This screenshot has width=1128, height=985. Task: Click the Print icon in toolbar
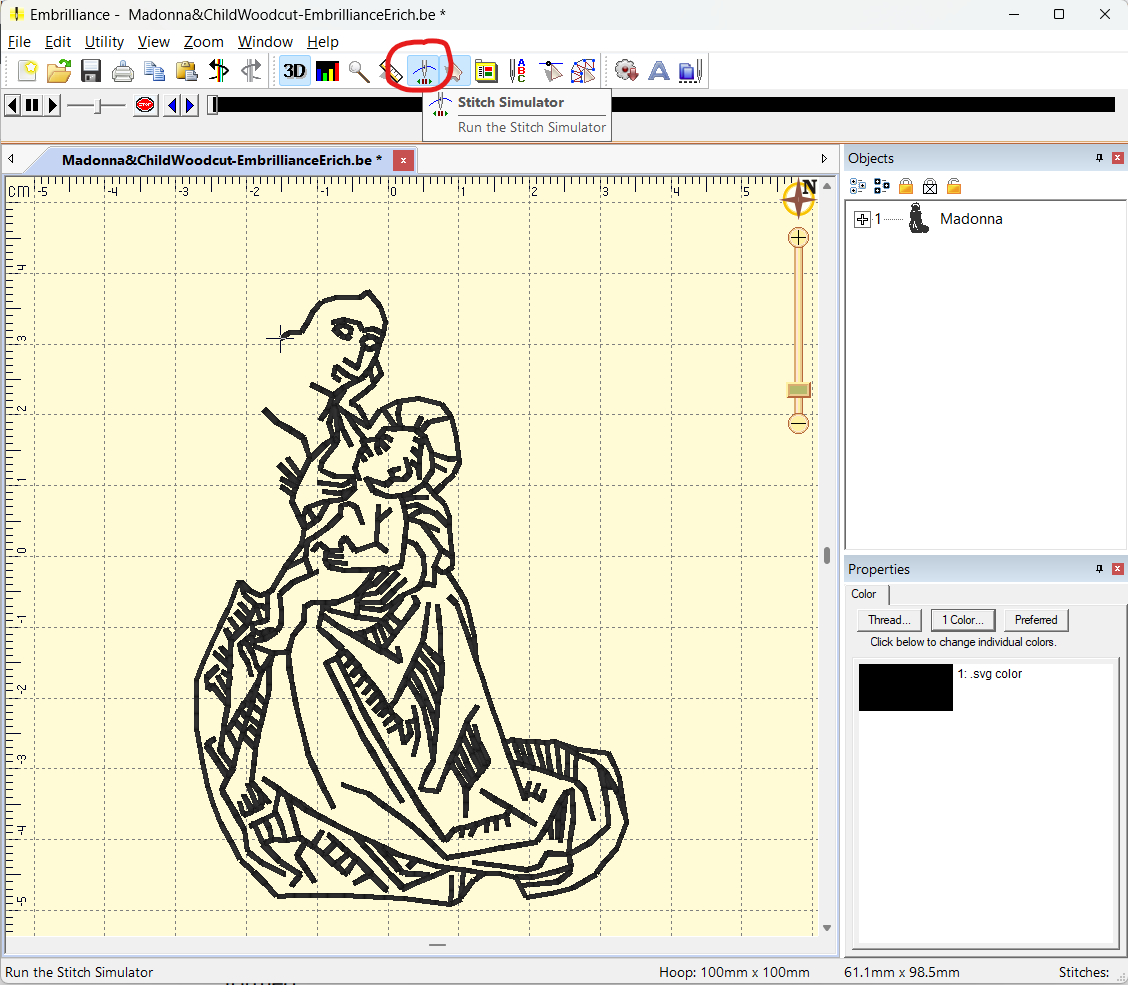coord(123,71)
